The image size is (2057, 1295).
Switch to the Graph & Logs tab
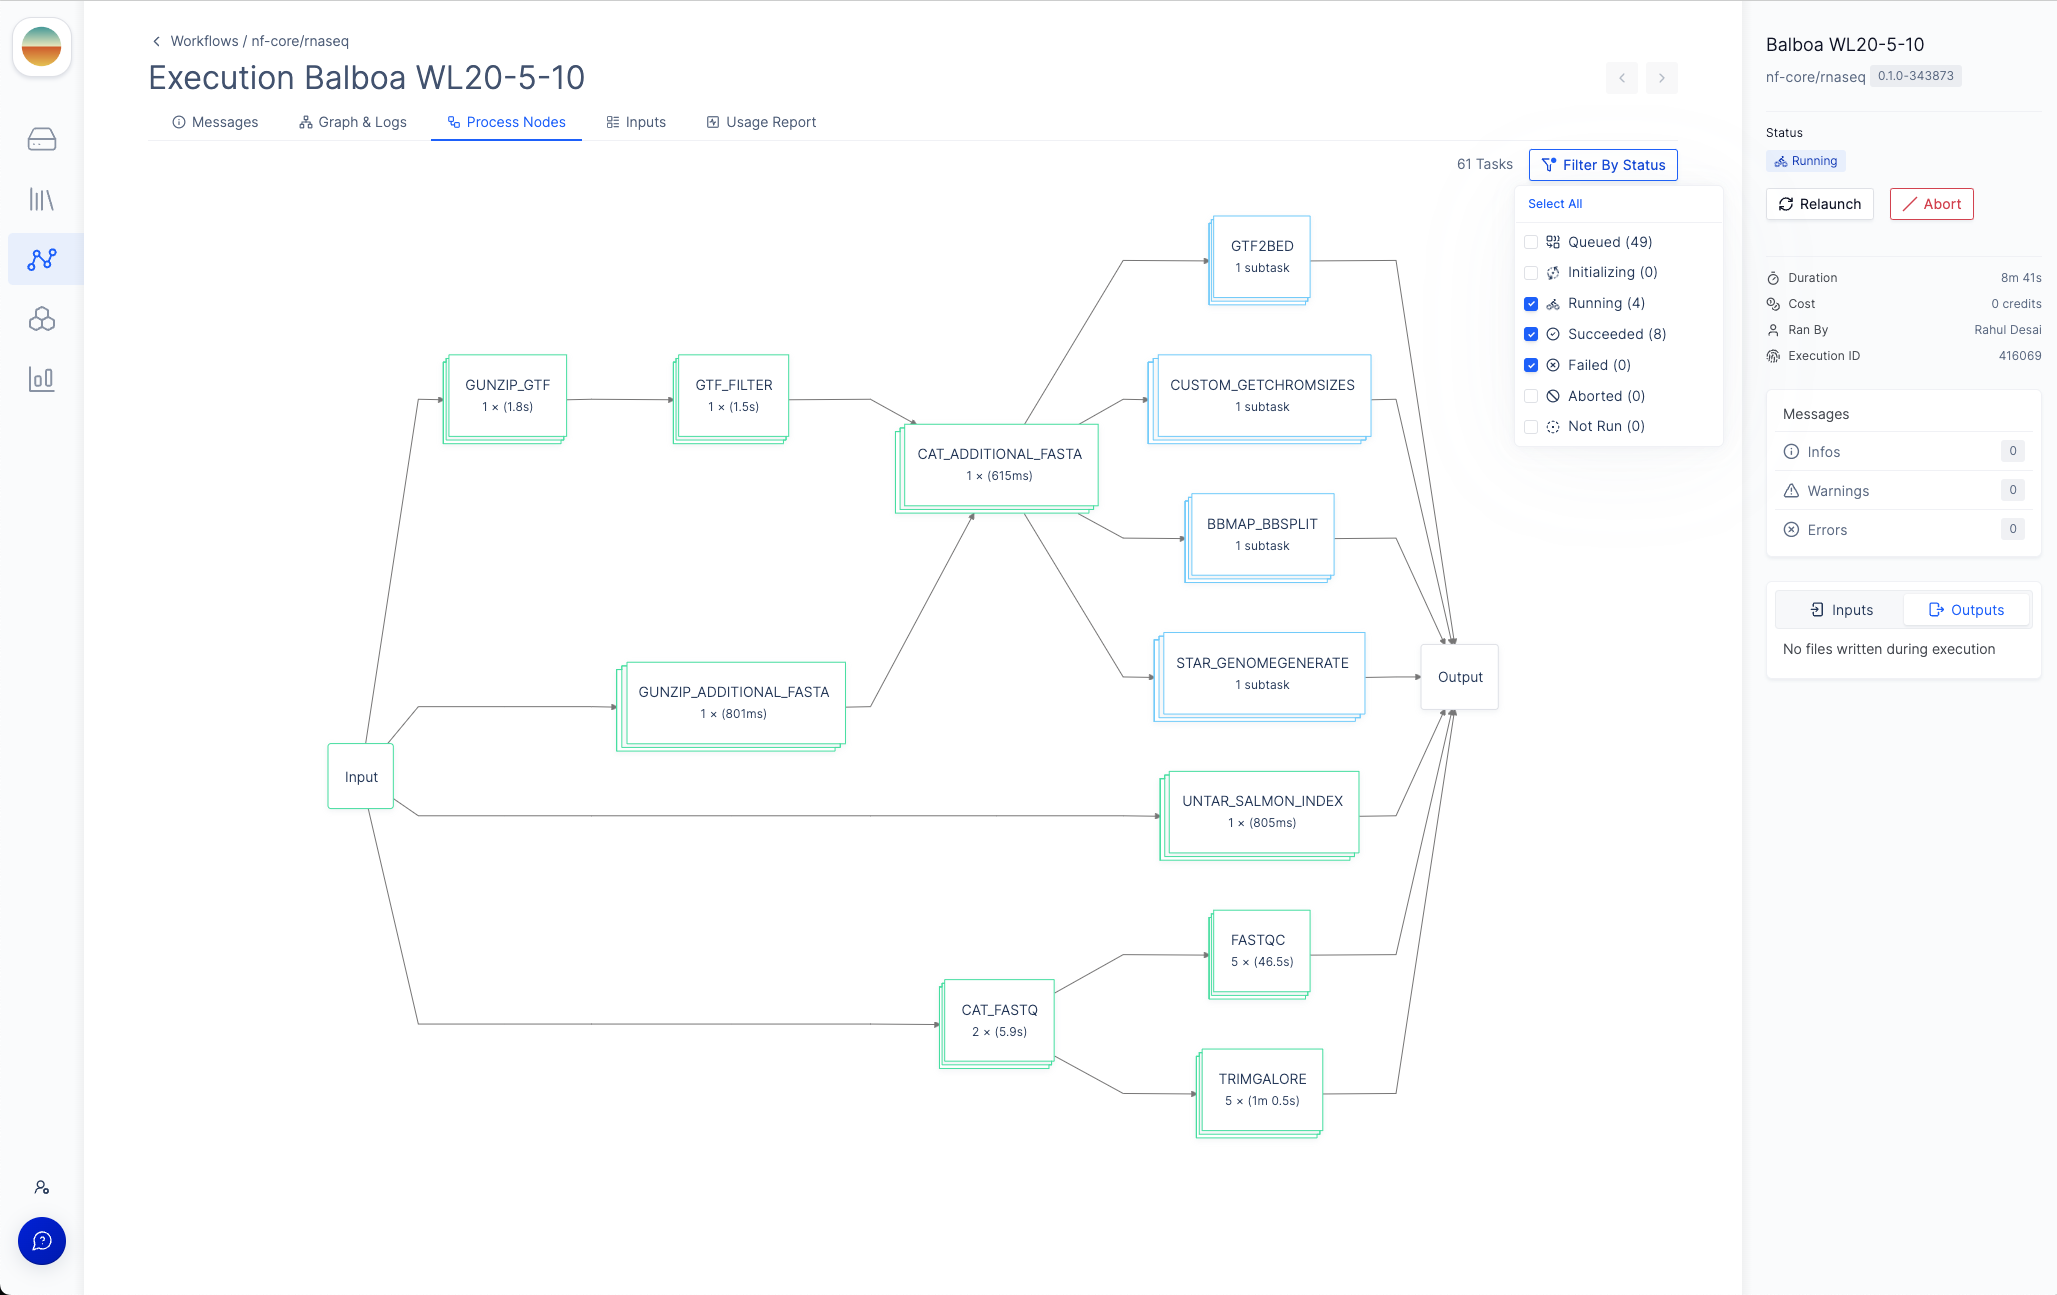coord(353,122)
